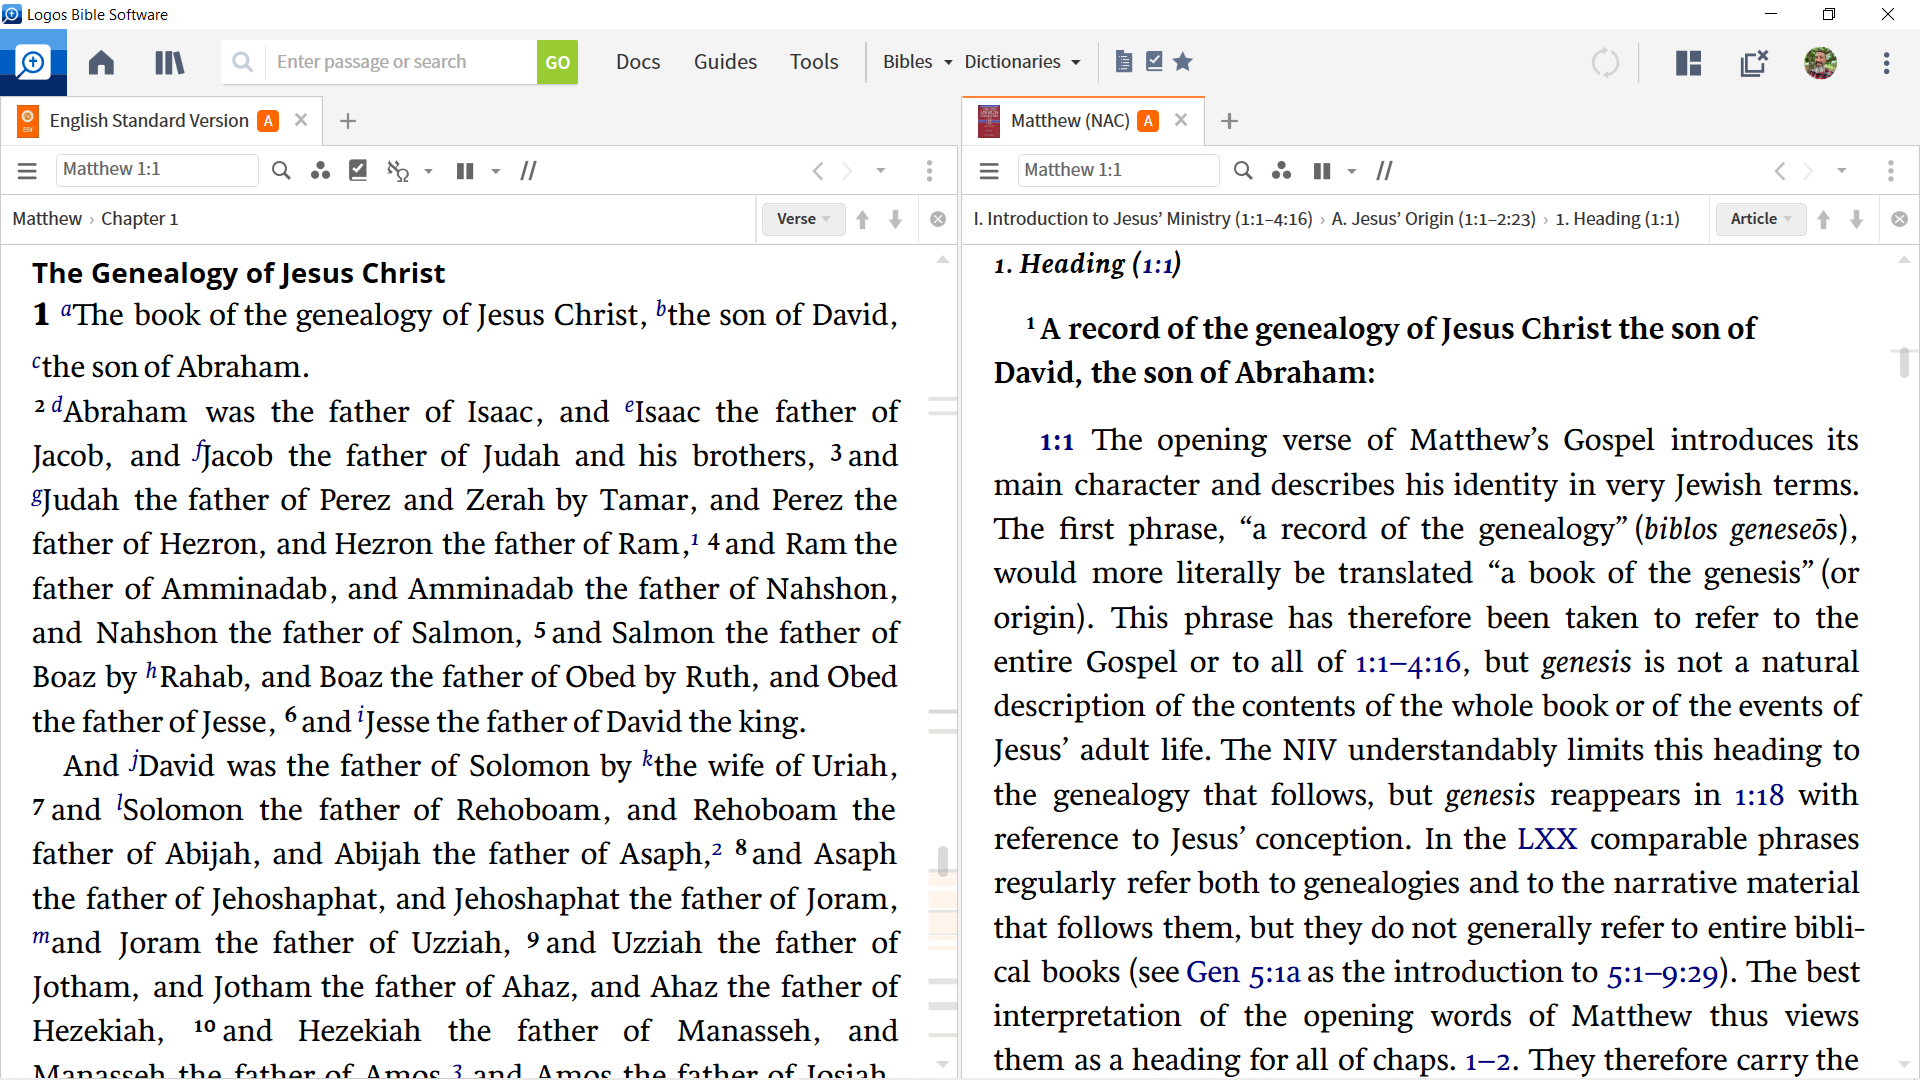Click the ESV pane vertical scrollbar thumb
Viewport: 1920px width, 1080px height.
click(x=942, y=860)
